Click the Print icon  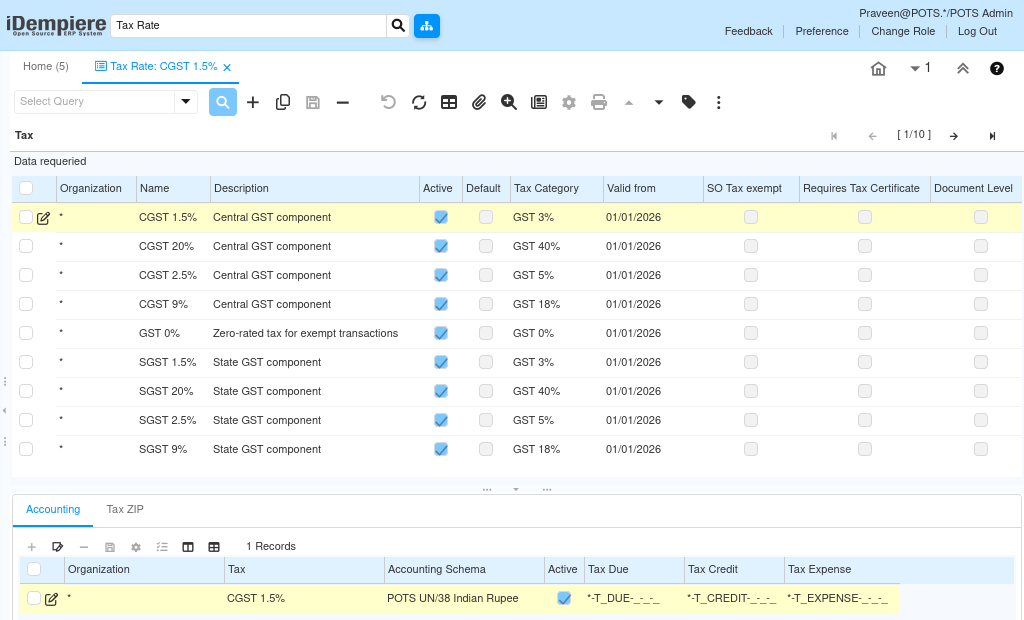[x=599, y=102]
